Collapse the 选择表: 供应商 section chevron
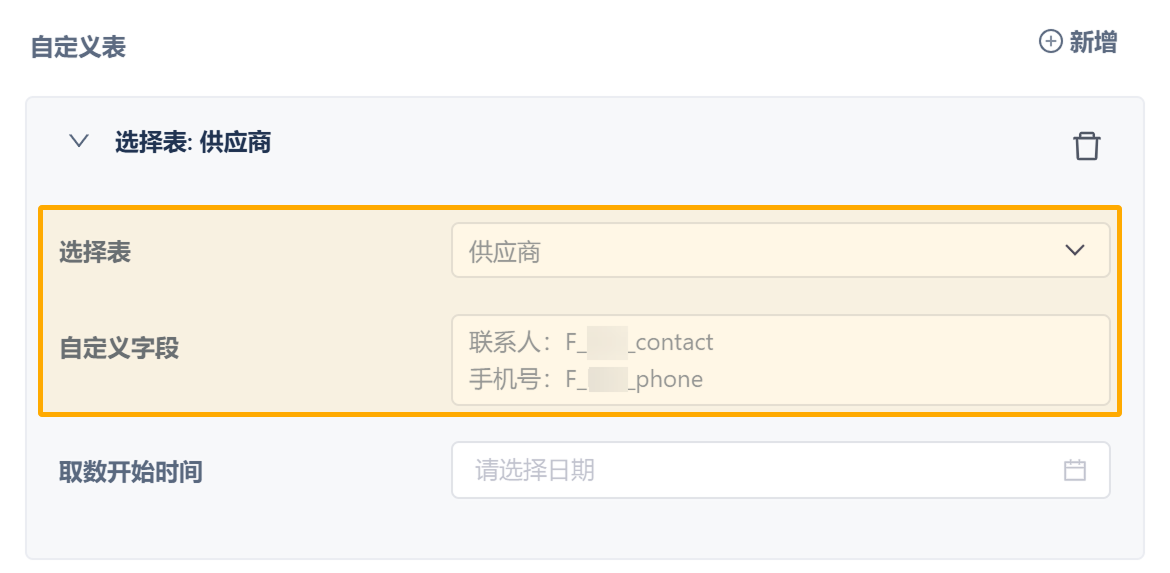 click(79, 142)
